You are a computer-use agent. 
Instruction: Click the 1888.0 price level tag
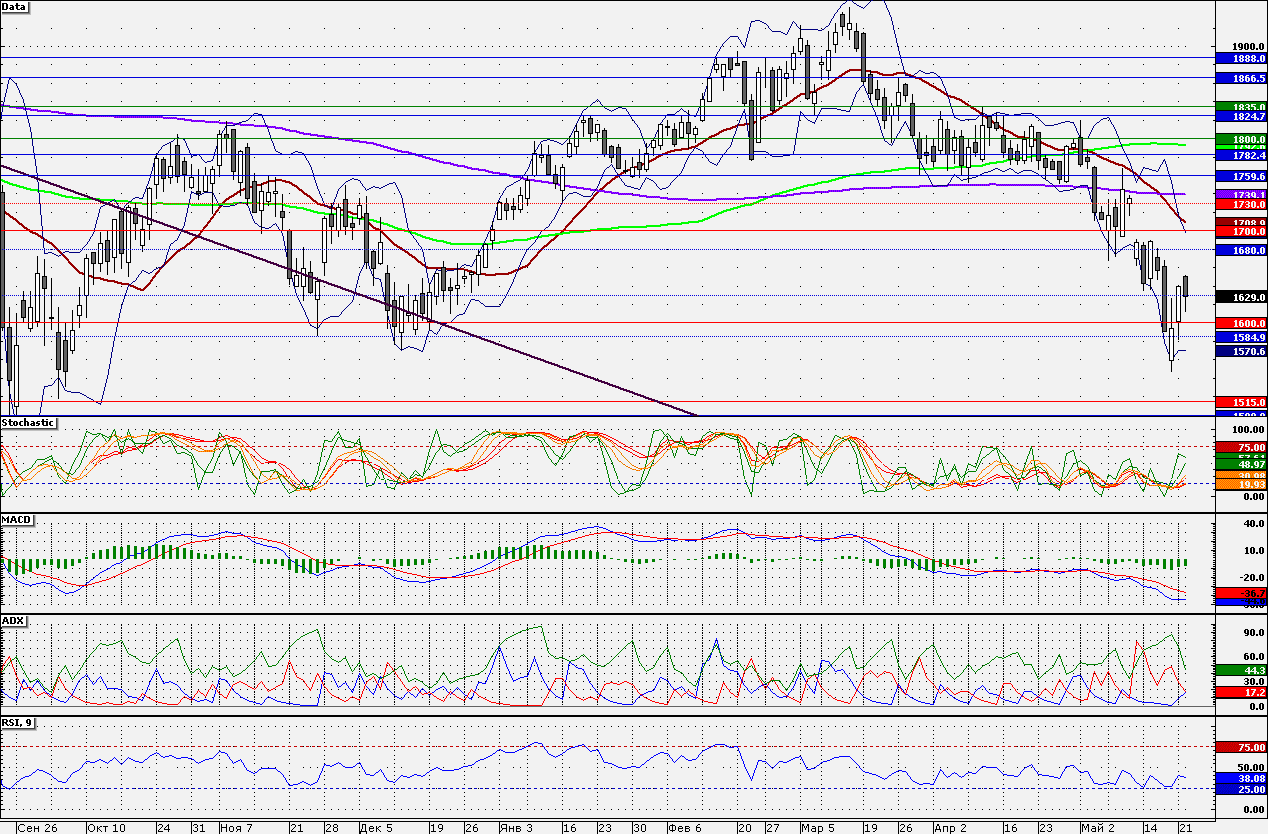pyautogui.click(x=1241, y=59)
